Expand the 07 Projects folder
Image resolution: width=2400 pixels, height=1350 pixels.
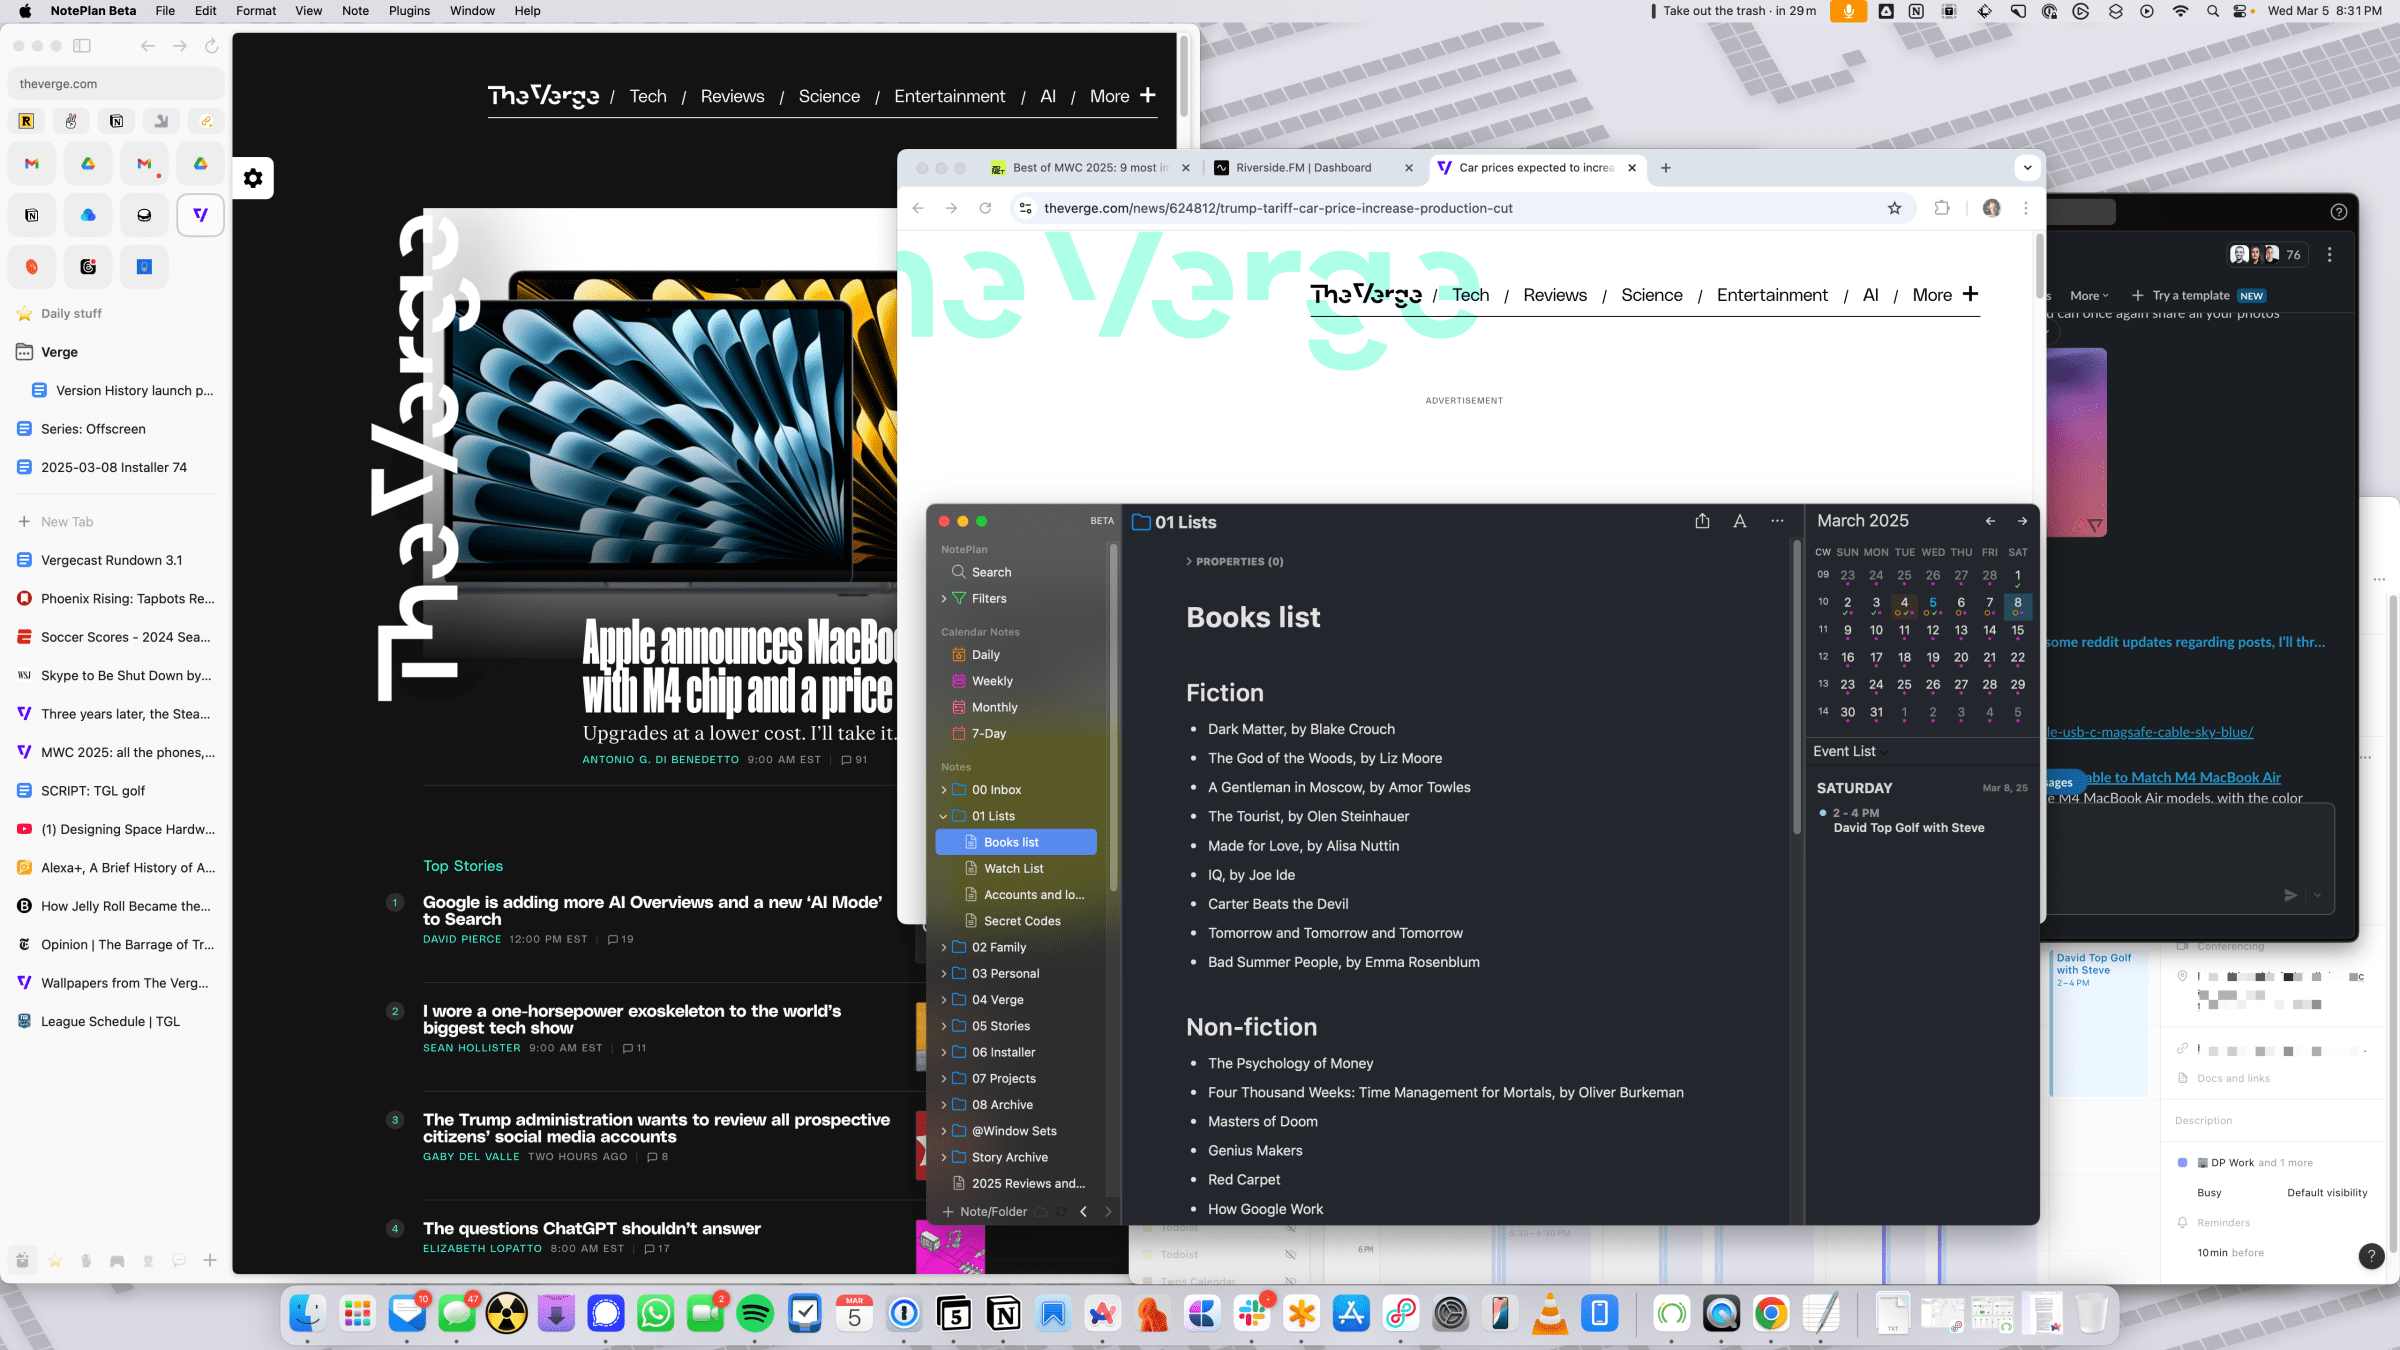click(943, 1078)
